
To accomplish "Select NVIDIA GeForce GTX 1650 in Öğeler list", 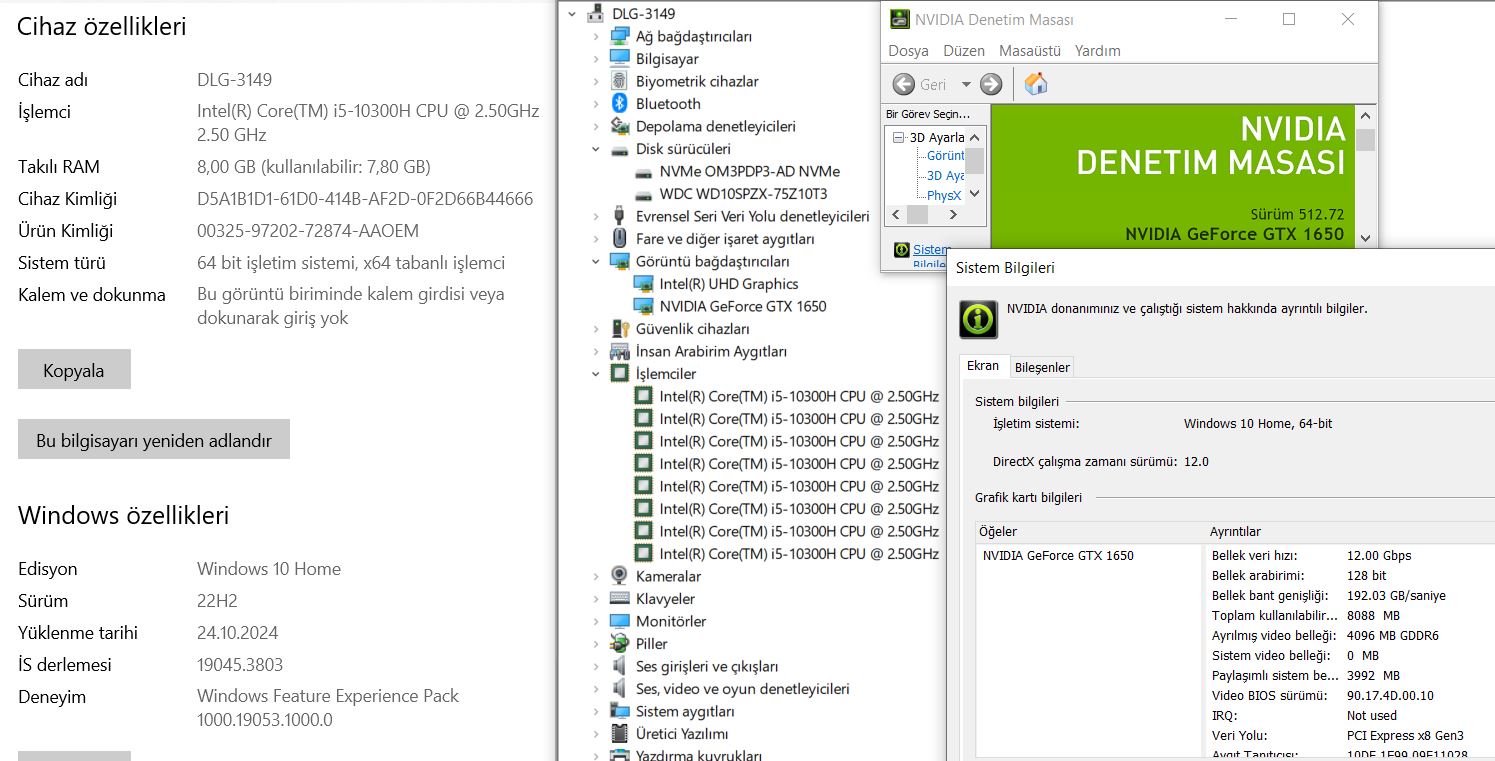I will pos(1058,555).
